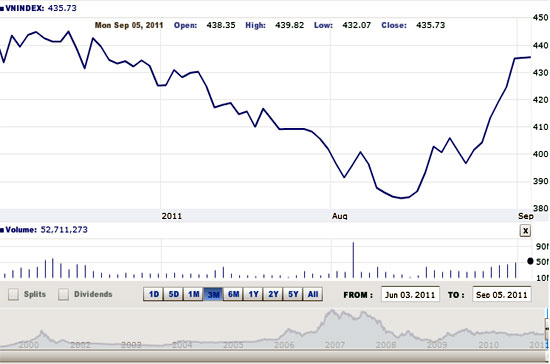Select the 2Y time range
The image size is (550, 364).
coord(273,294)
